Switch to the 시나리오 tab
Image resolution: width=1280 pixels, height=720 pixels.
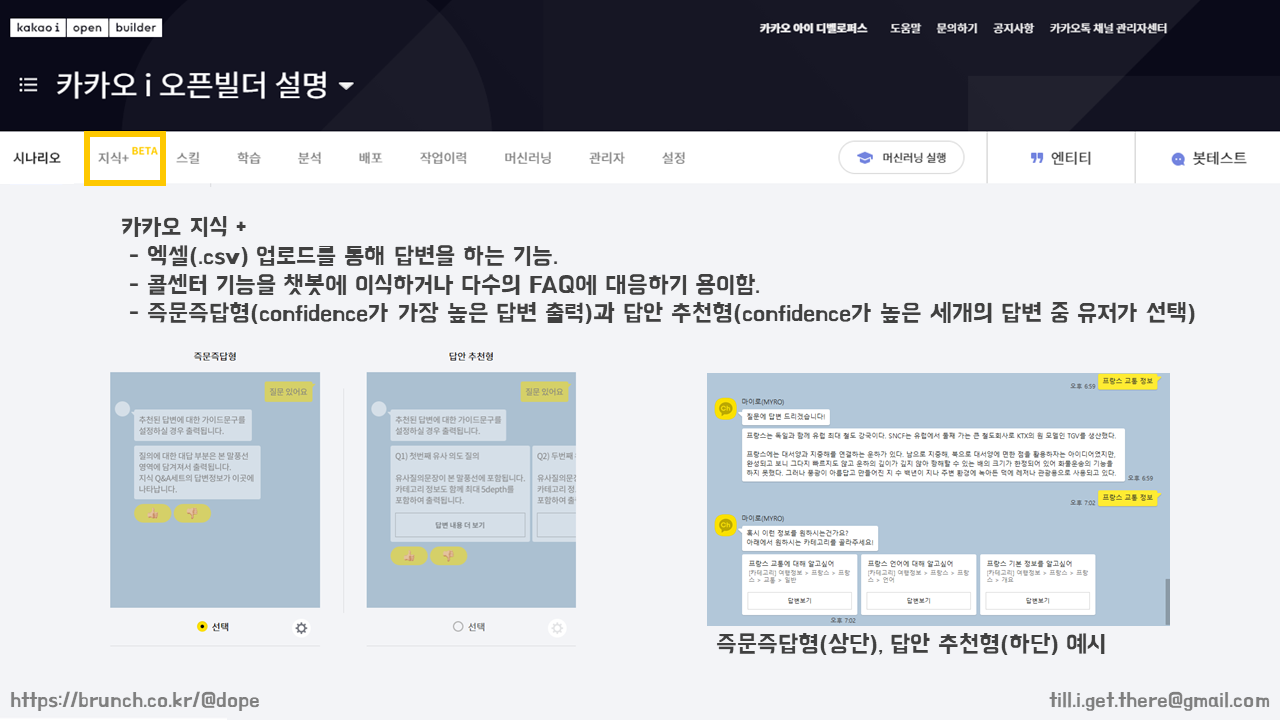pos(37,158)
